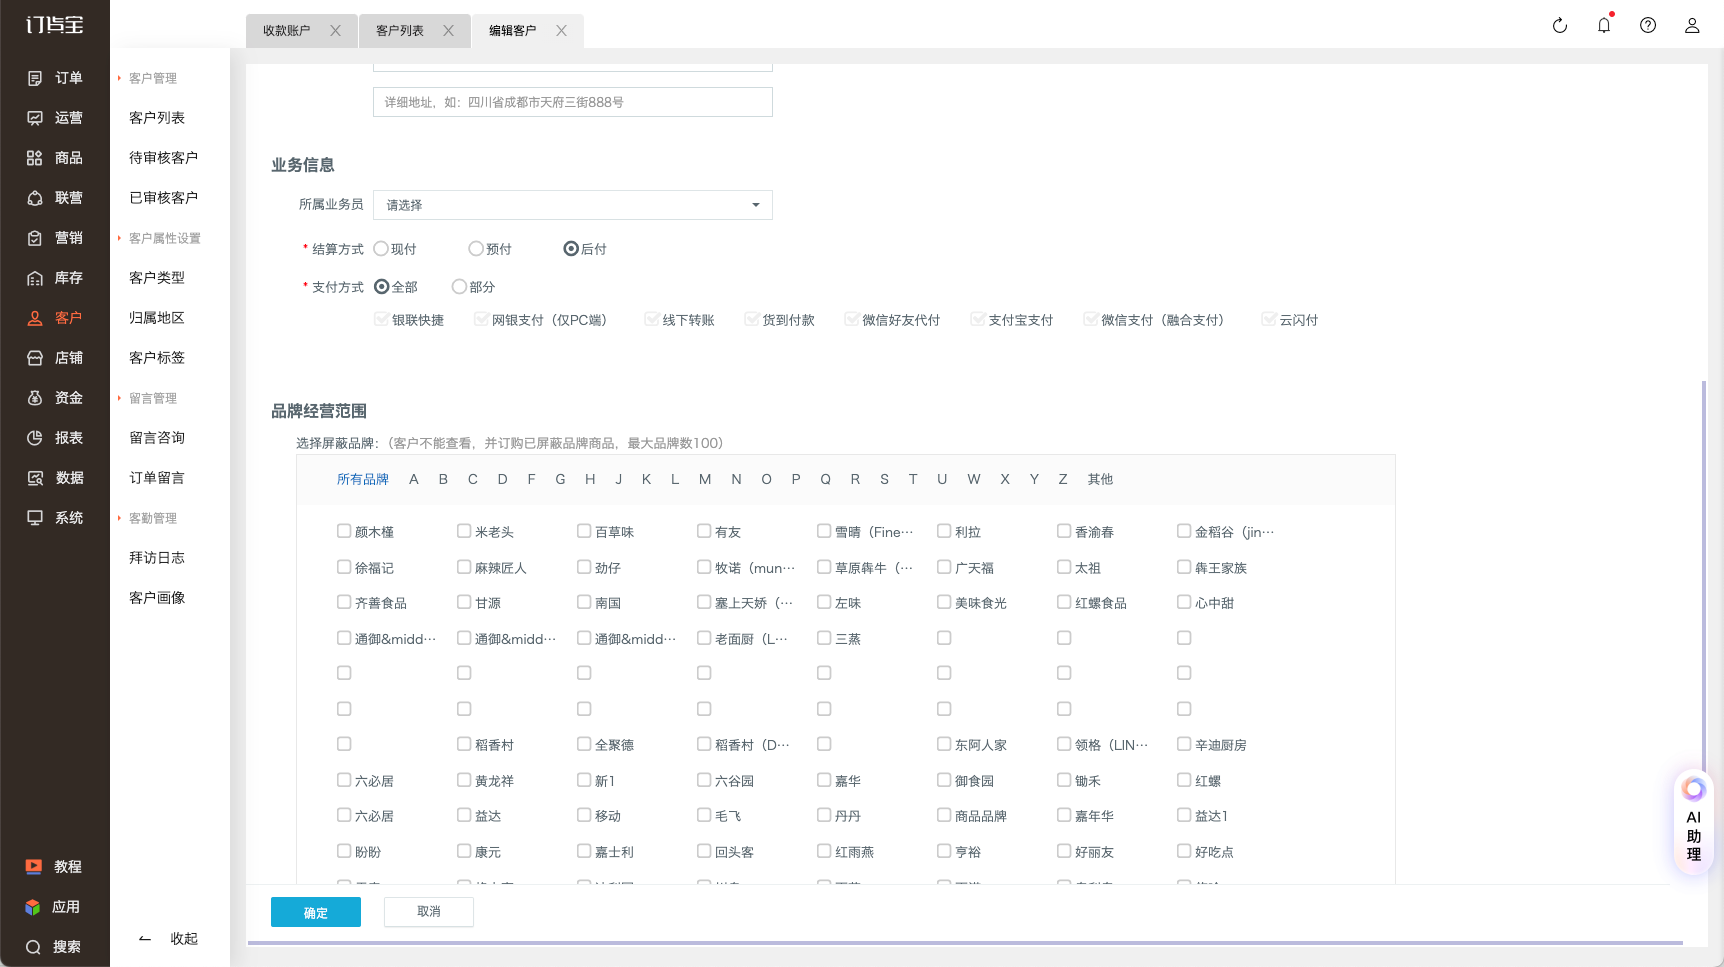Check the 颜木槿 brand checkbox
The image size is (1724, 967).
[344, 531]
